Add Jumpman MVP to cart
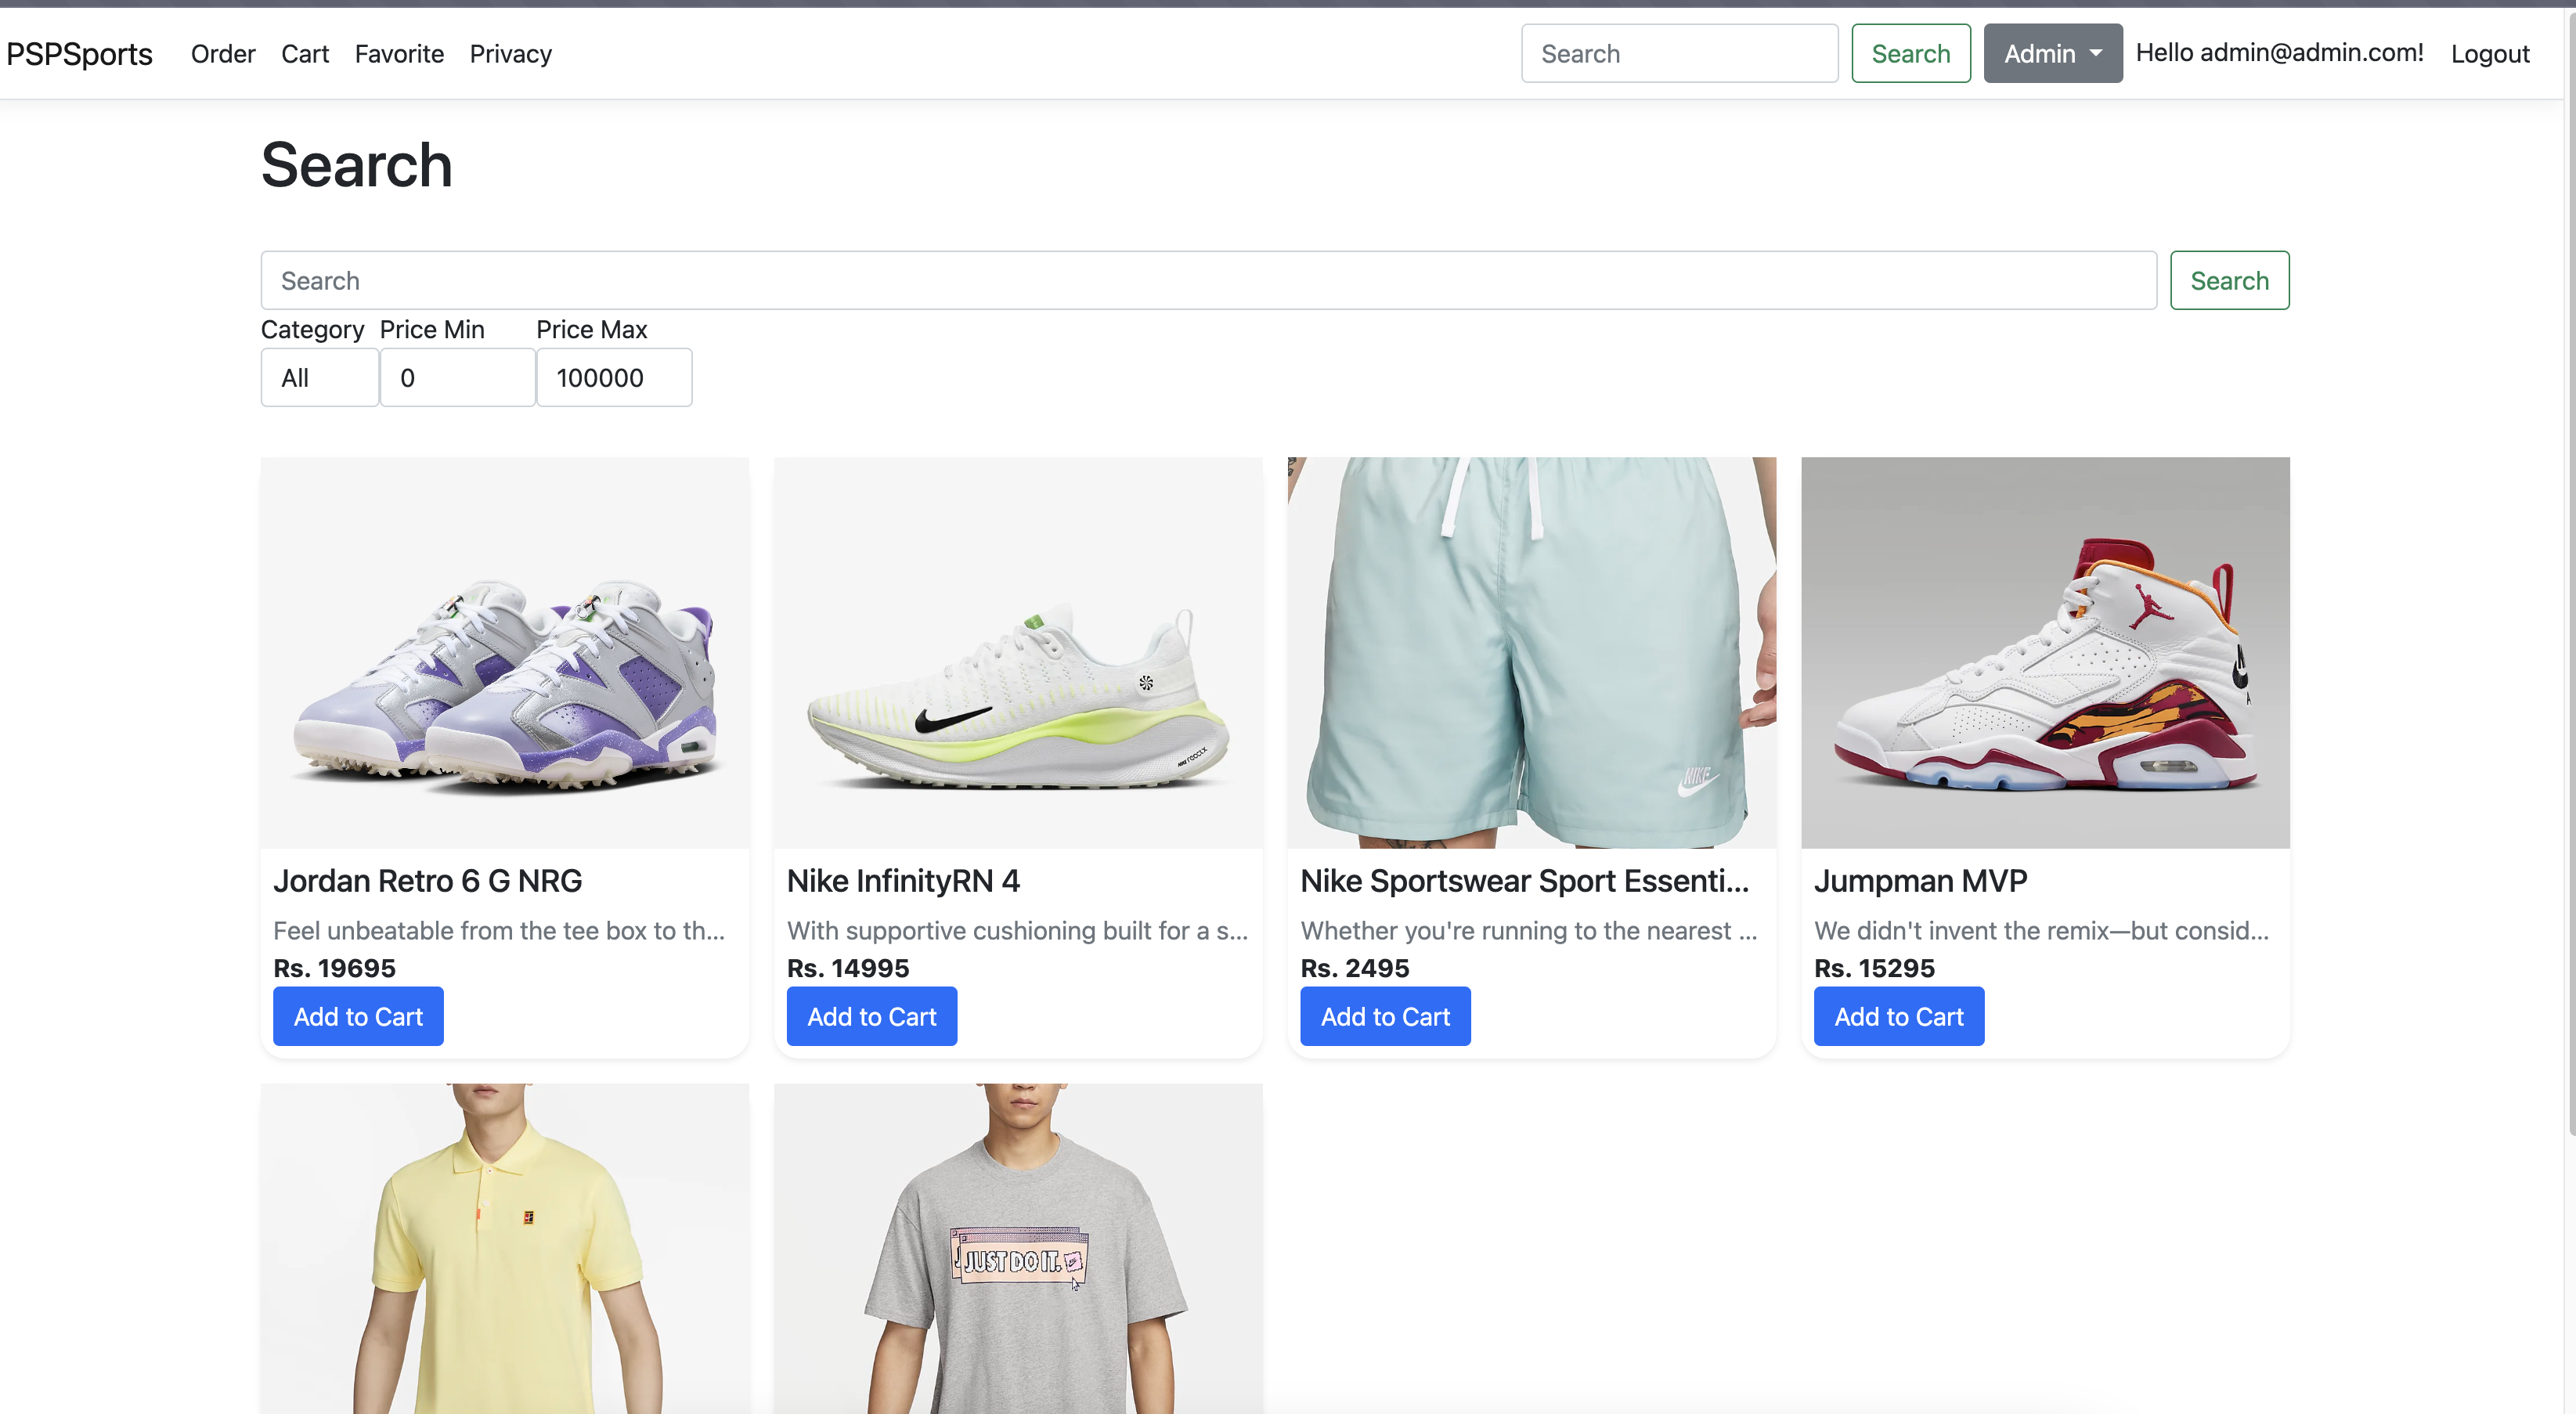Image resolution: width=2576 pixels, height=1414 pixels. [1898, 1017]
